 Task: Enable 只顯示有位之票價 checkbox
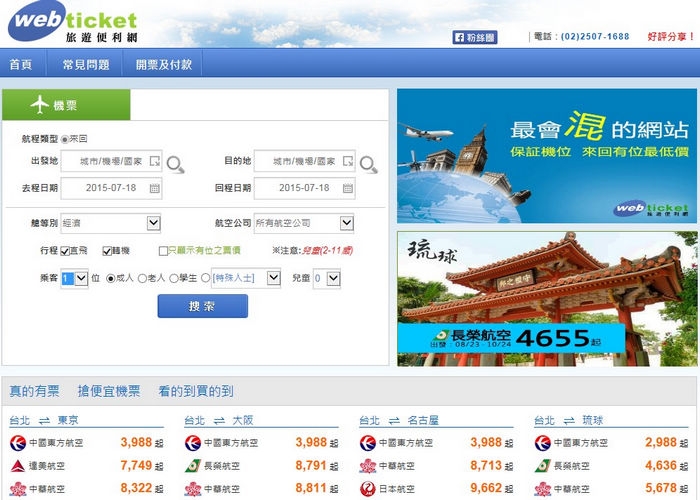(x=163, y=251)
